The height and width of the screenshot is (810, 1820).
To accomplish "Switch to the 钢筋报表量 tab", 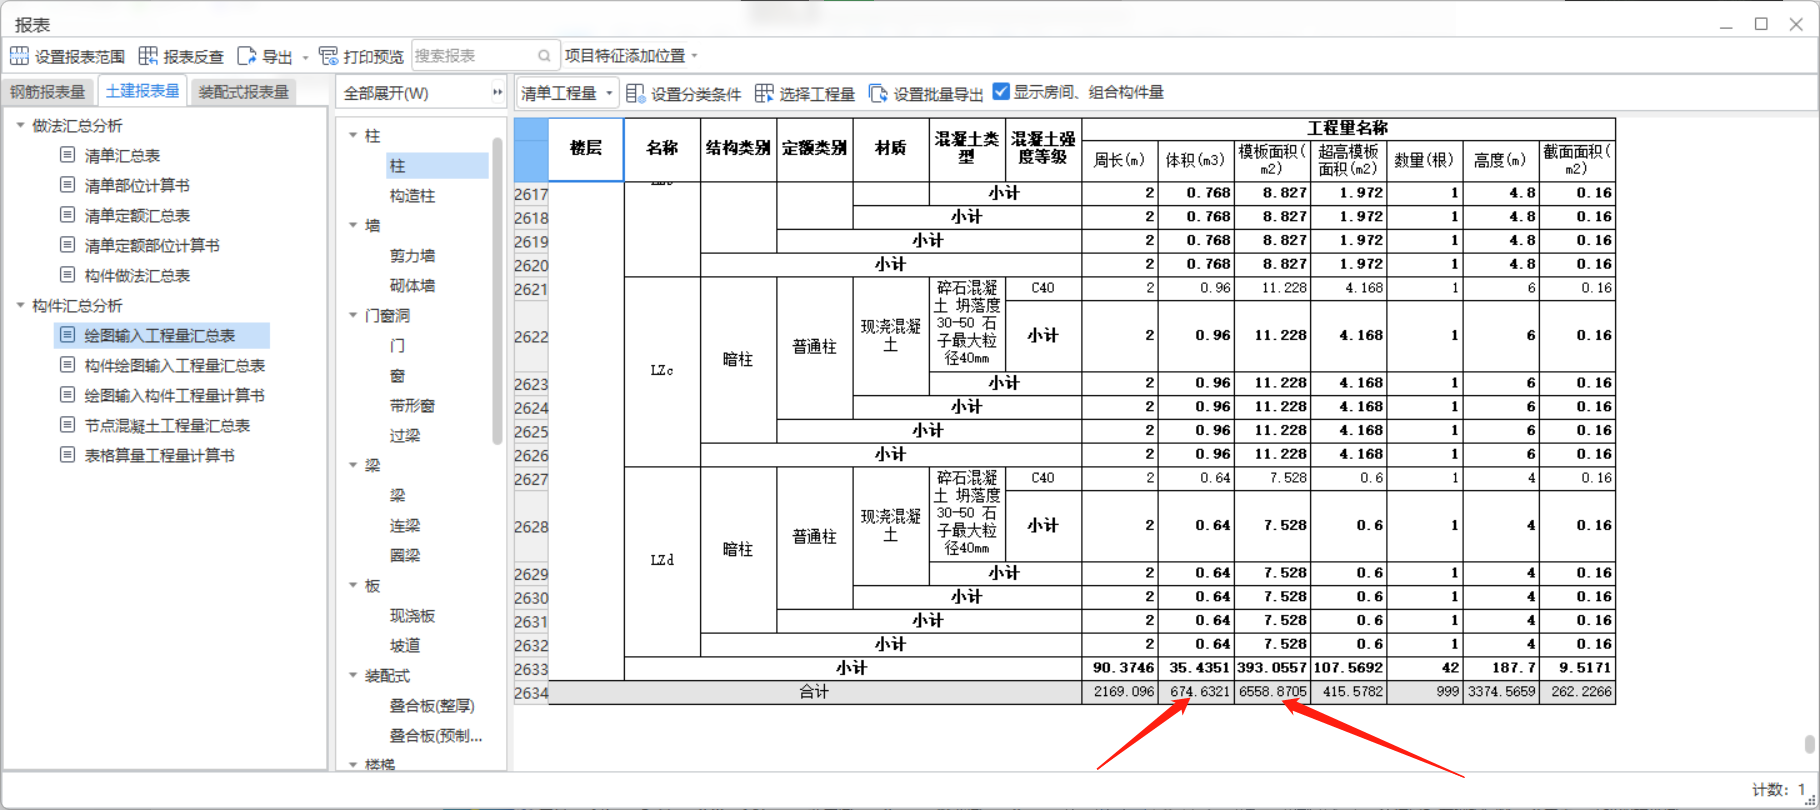I will [x=48, y=92].
